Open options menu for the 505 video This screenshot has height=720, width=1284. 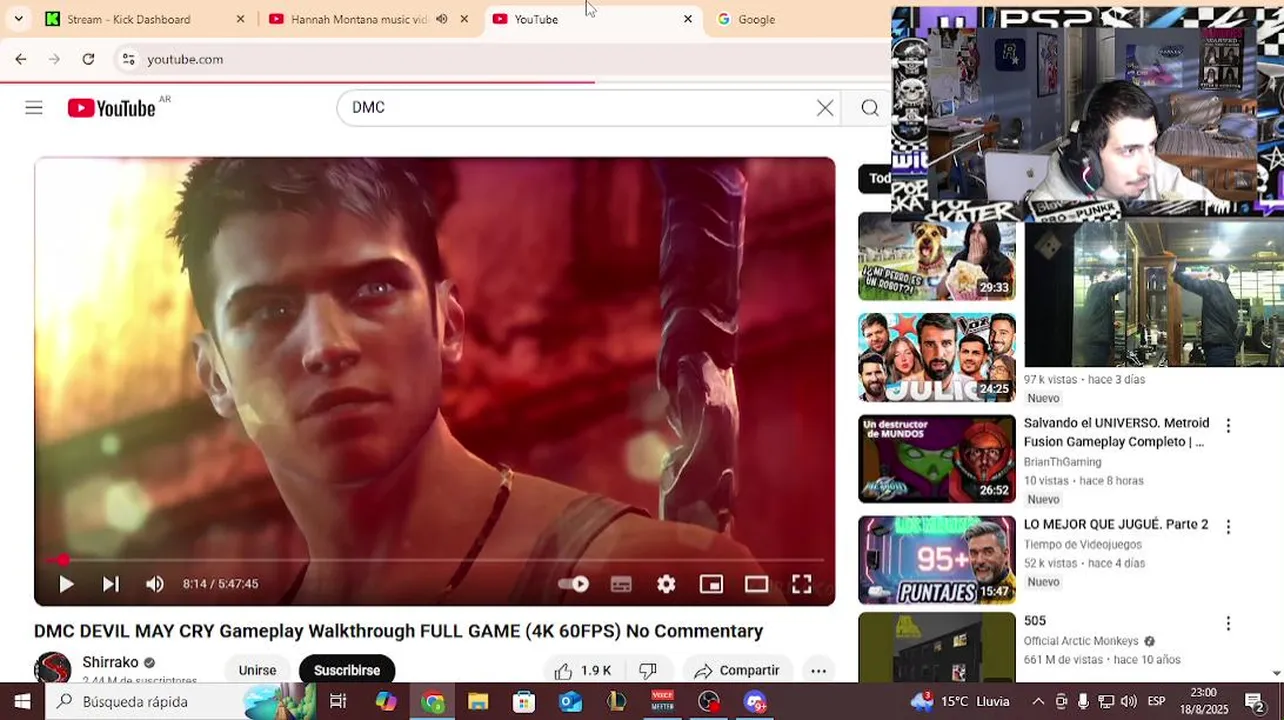tap(1228, 623)
